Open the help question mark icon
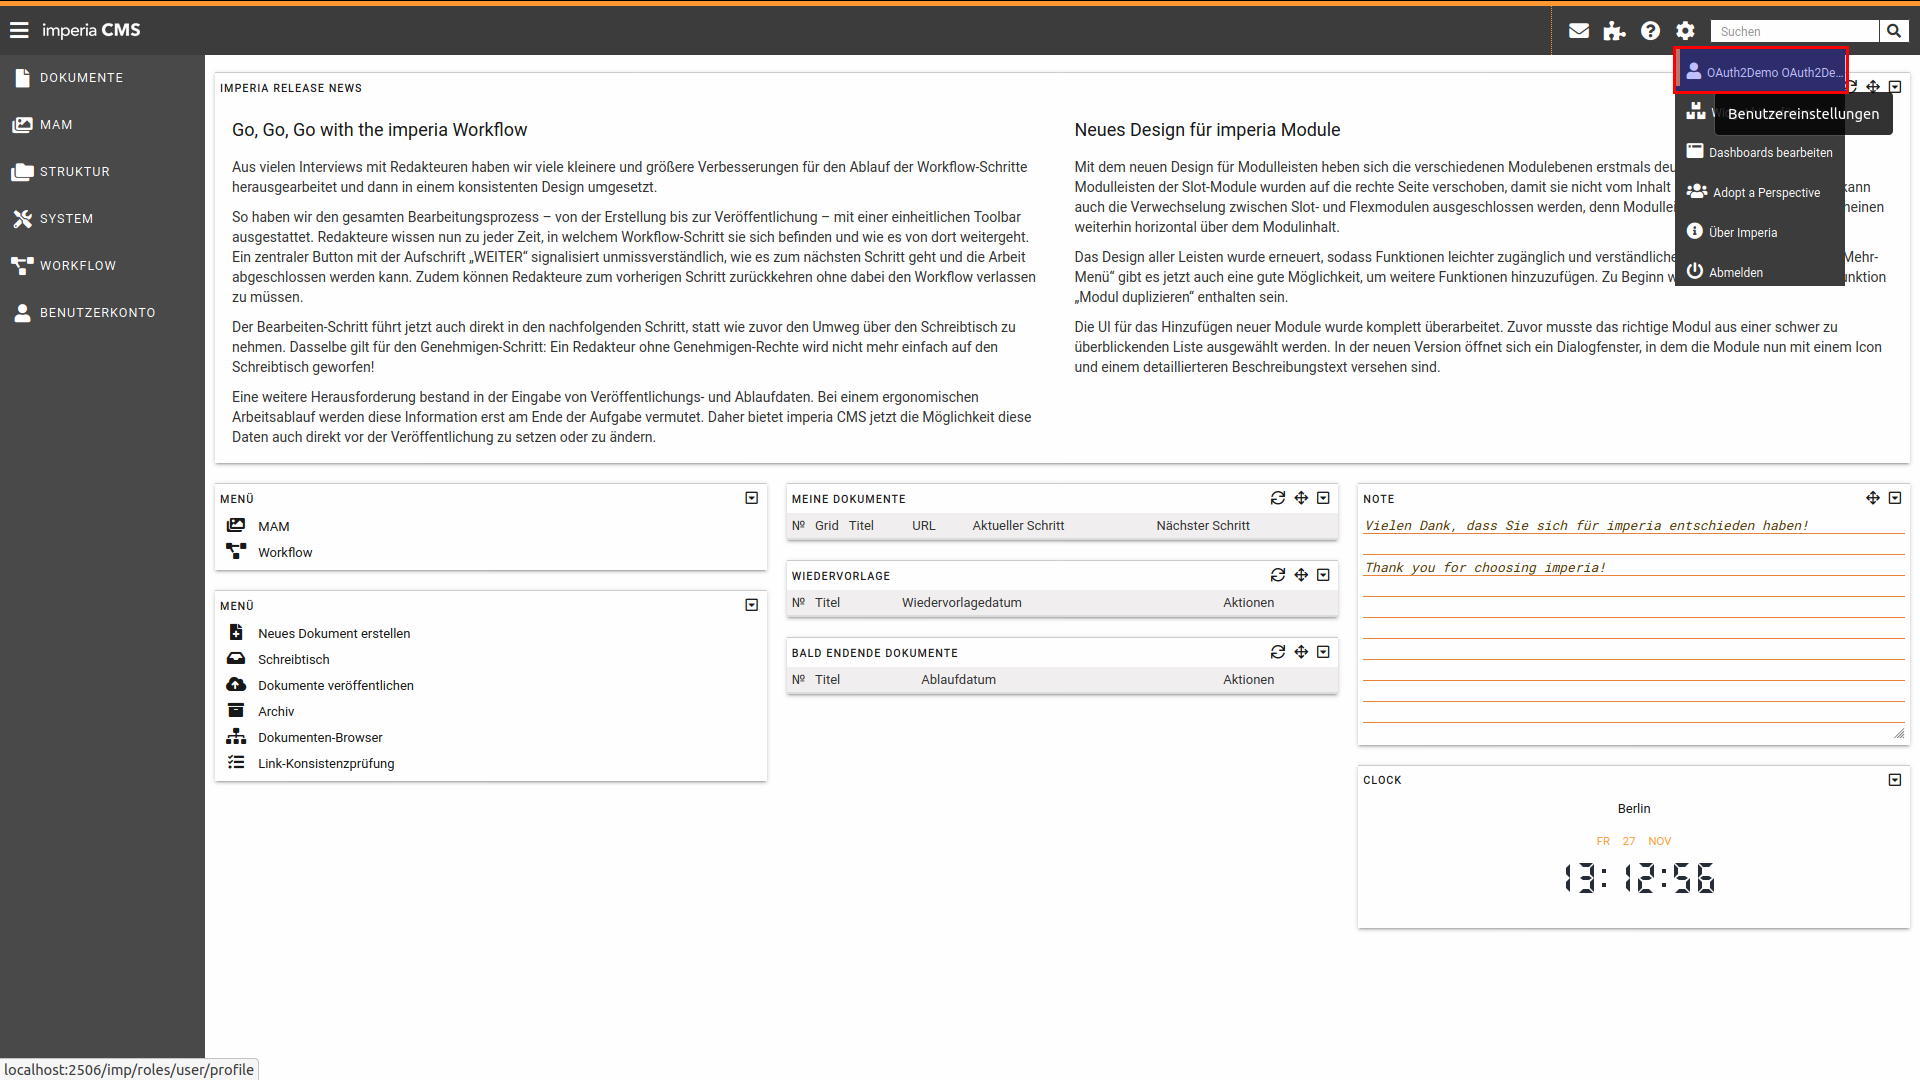1920x1080 pixels. pos(1650,31)
